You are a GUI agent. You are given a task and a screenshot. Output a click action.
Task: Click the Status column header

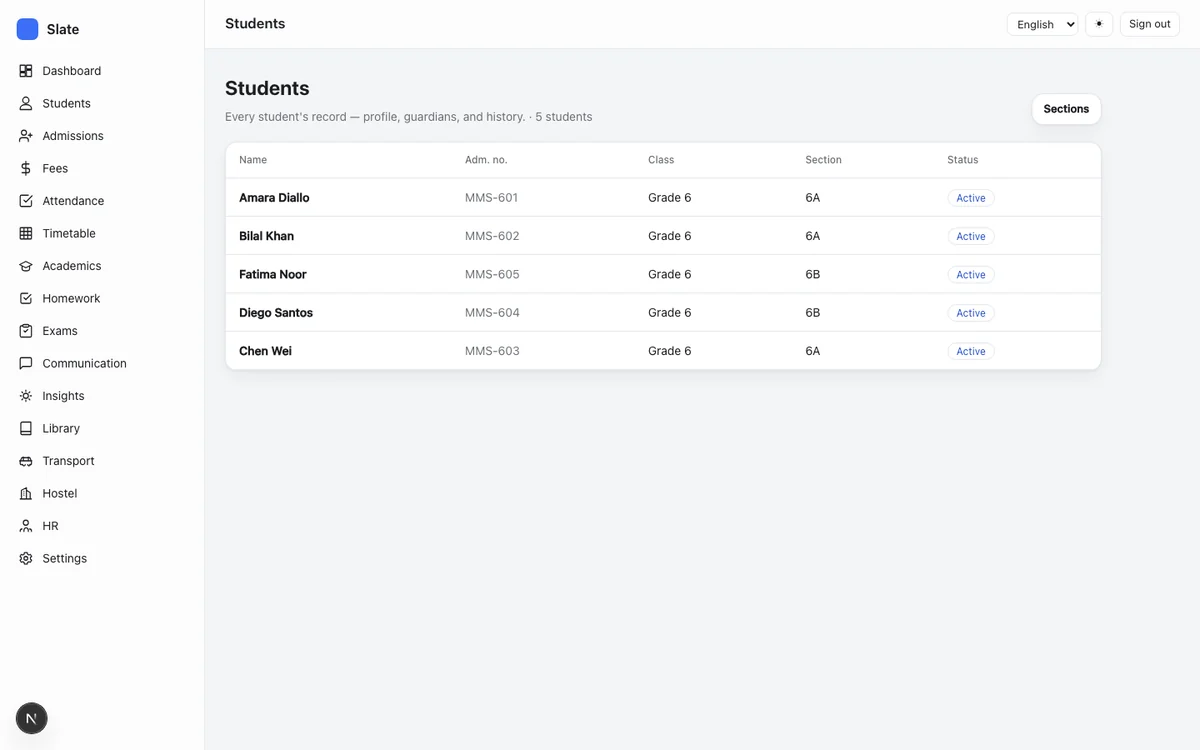(x=963, y=160)
